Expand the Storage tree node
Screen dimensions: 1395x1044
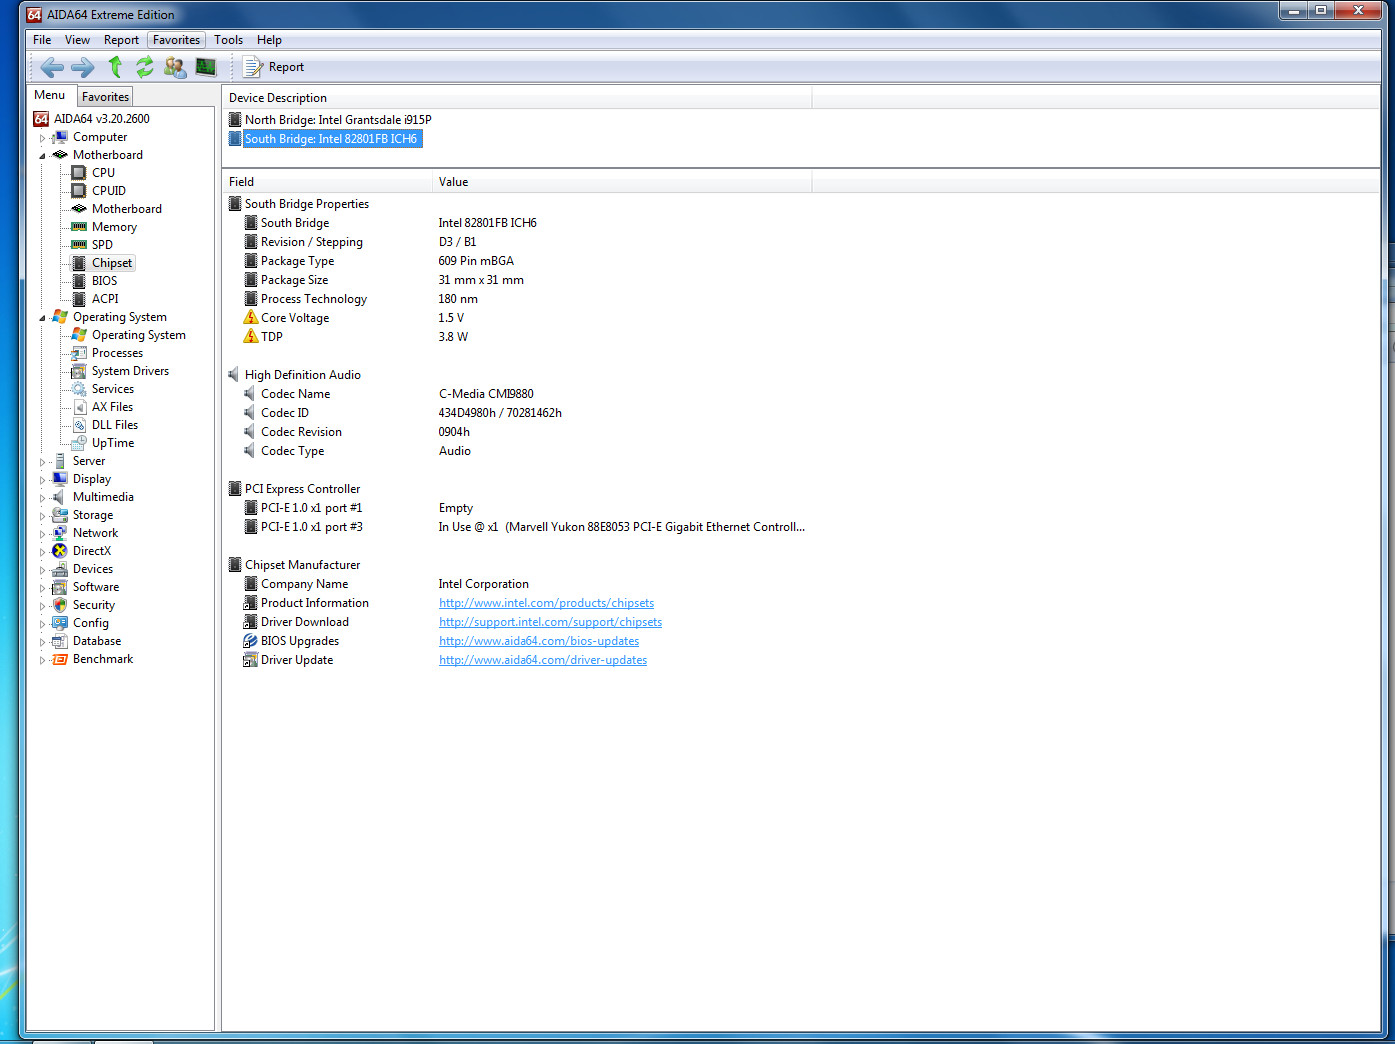click(42, 516)
